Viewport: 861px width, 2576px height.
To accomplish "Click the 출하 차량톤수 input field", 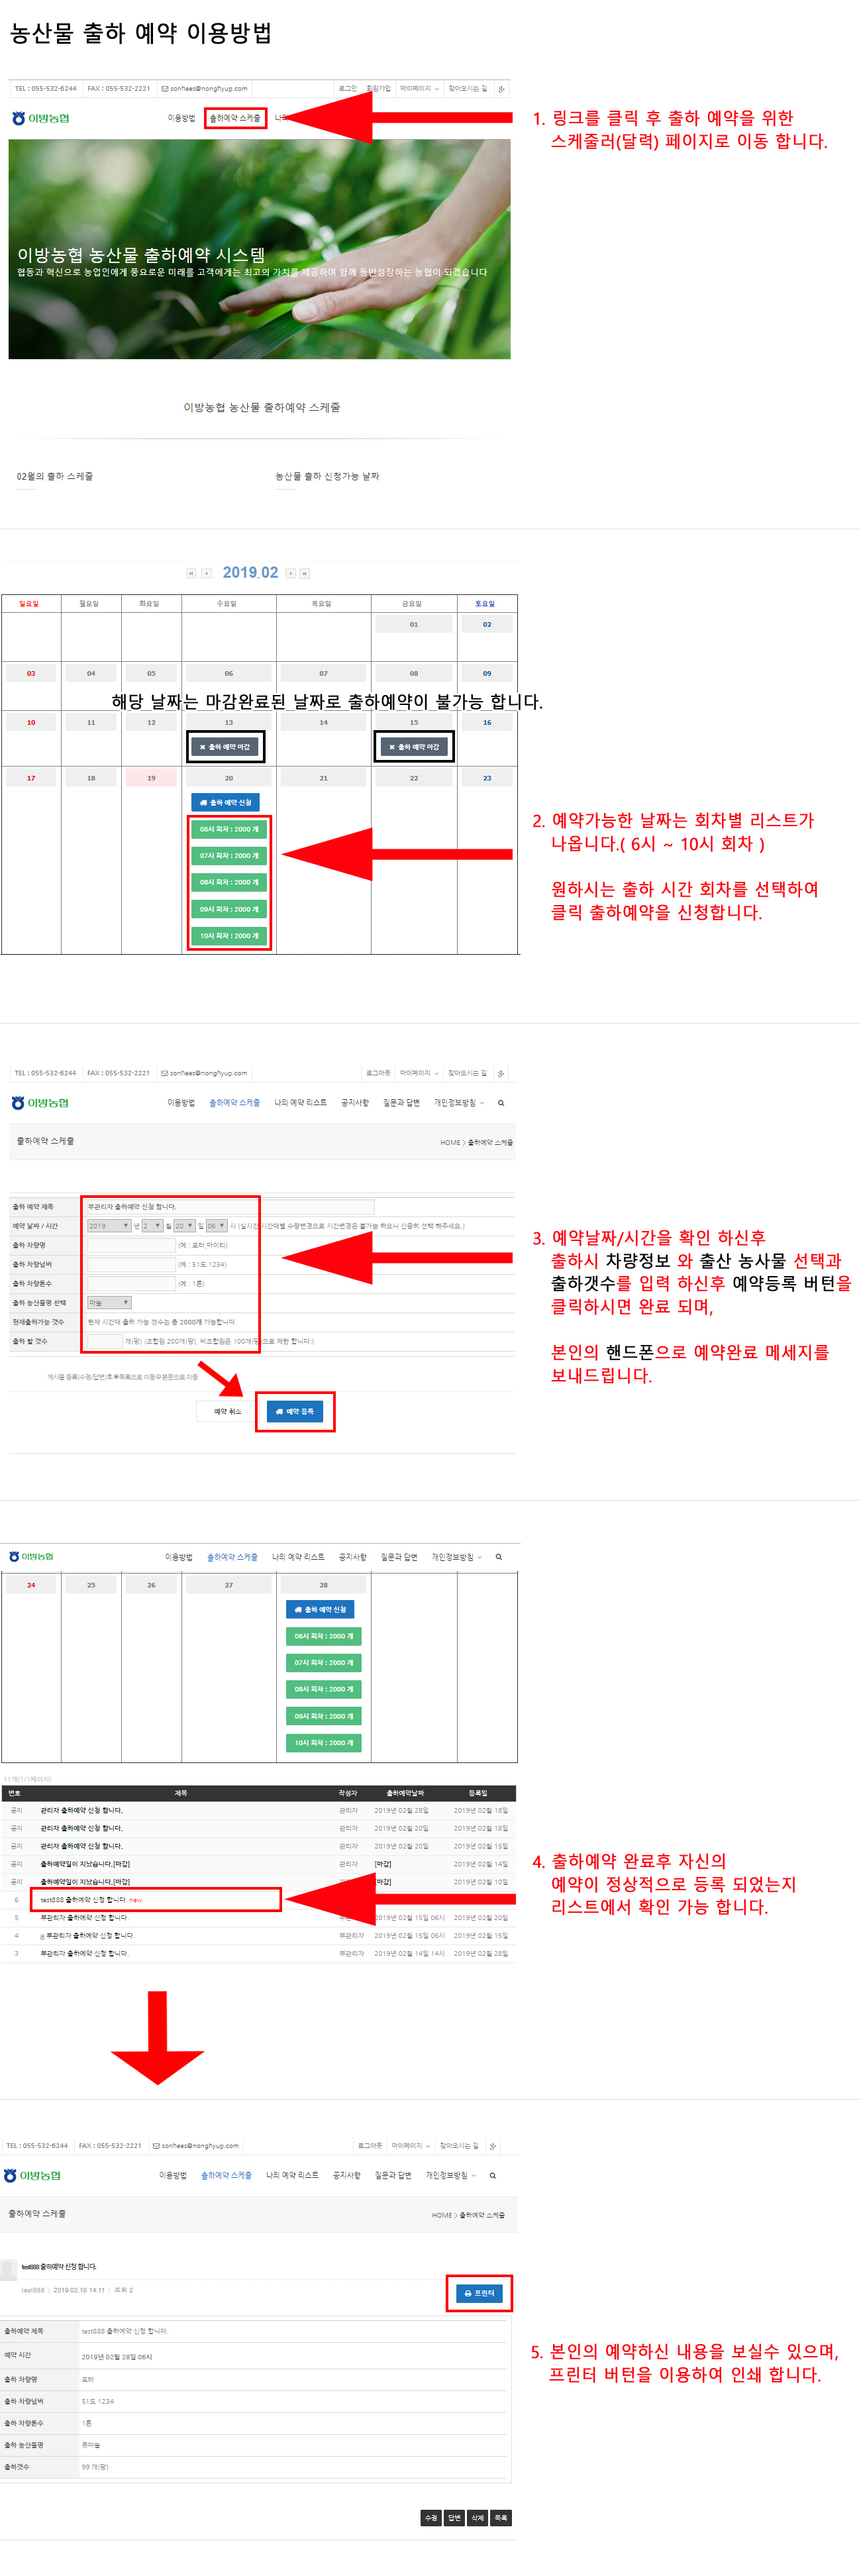I will click(x=131, y=1283).
